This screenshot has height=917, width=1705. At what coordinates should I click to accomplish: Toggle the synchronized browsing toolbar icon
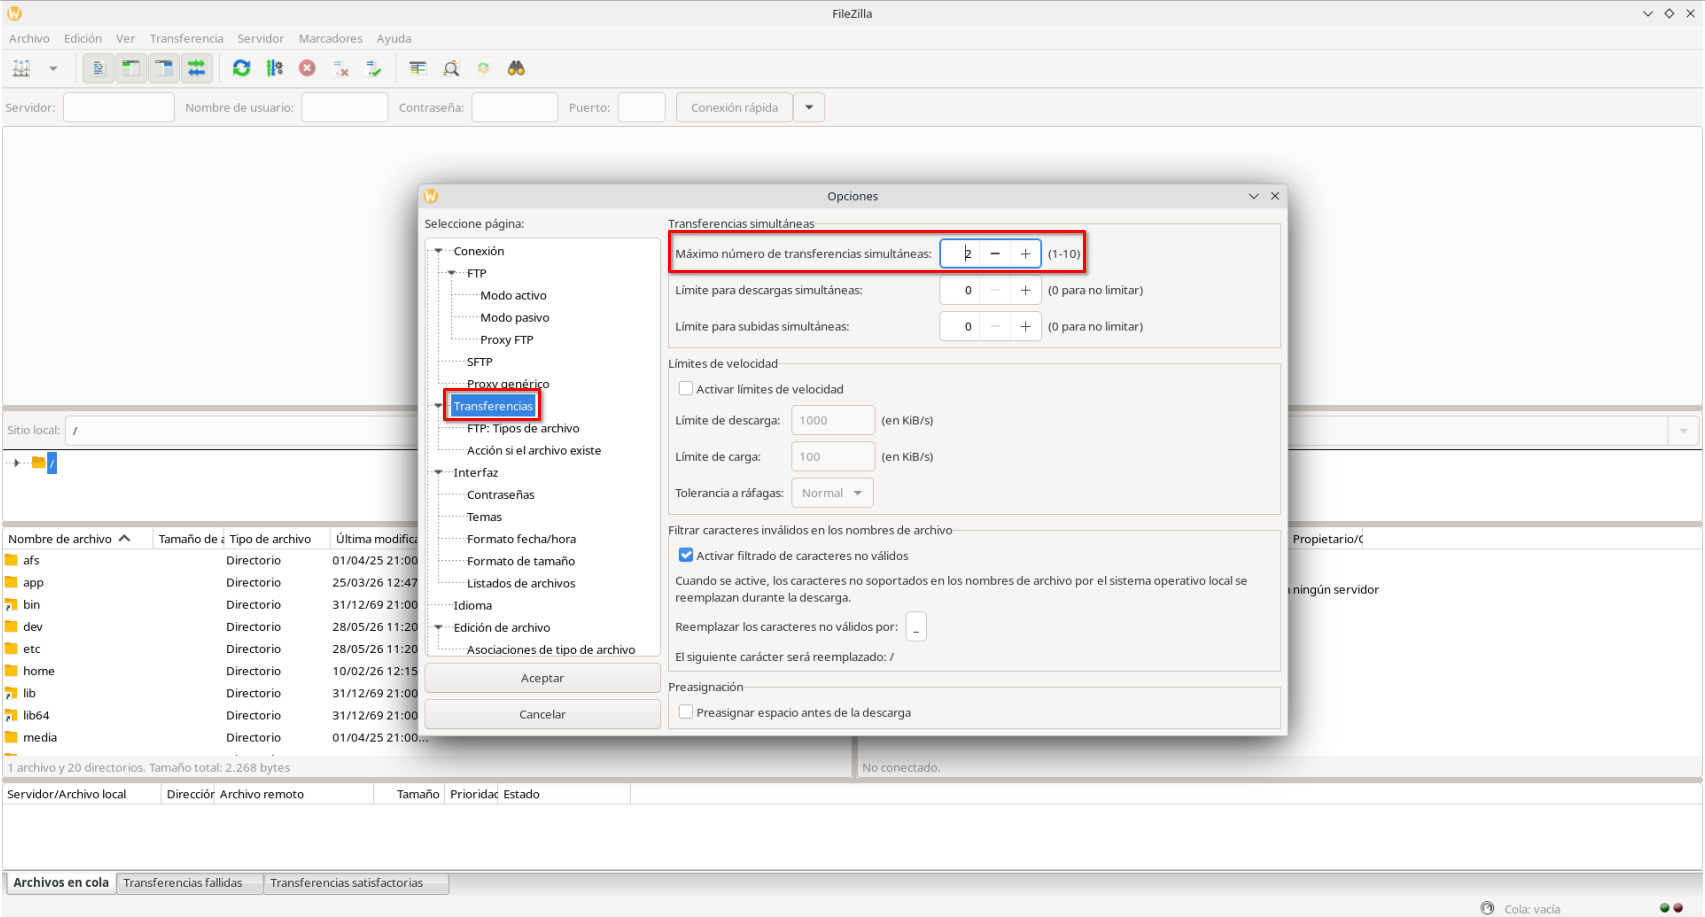pyautogui.click(x=484, y=68)
